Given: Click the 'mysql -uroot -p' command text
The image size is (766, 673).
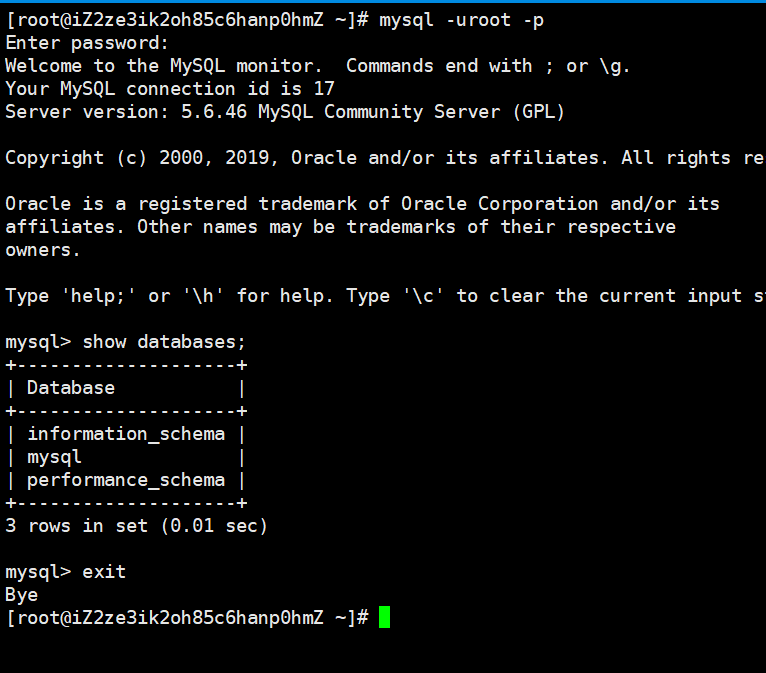Looking at the screenshot, I should [461, 21].
